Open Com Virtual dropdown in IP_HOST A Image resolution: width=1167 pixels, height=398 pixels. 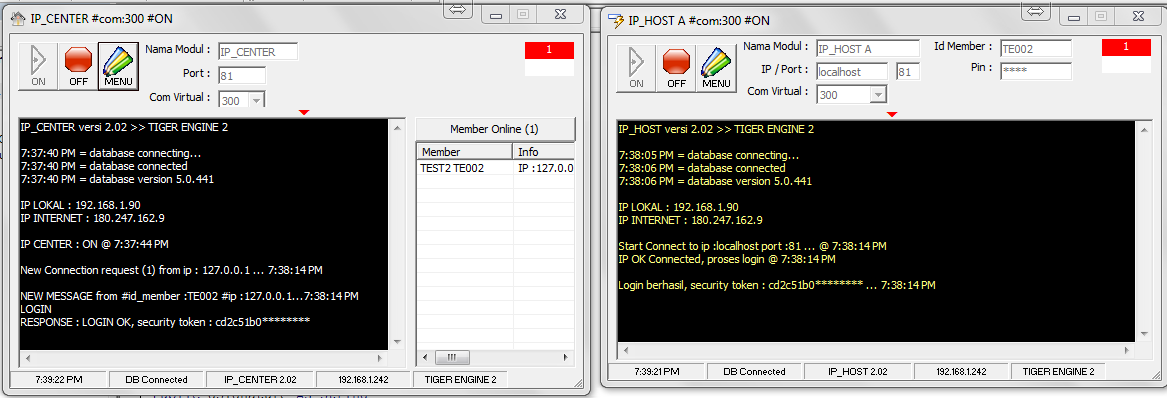coord(878,94)
